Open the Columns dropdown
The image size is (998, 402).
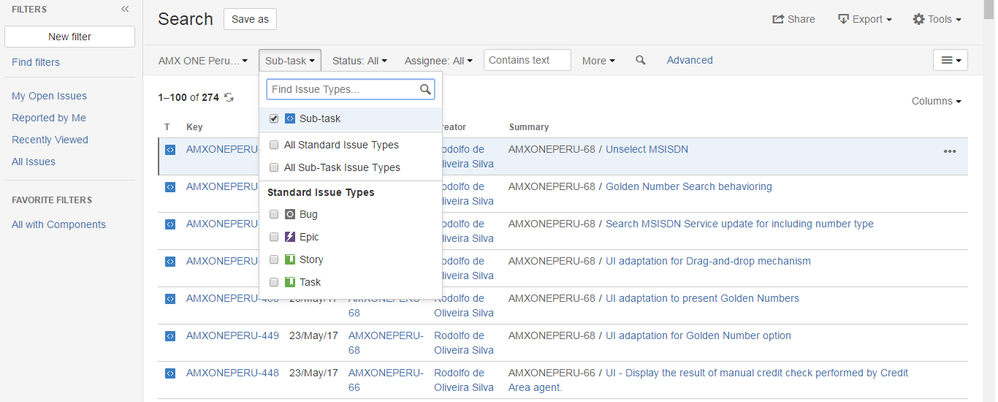936,101
